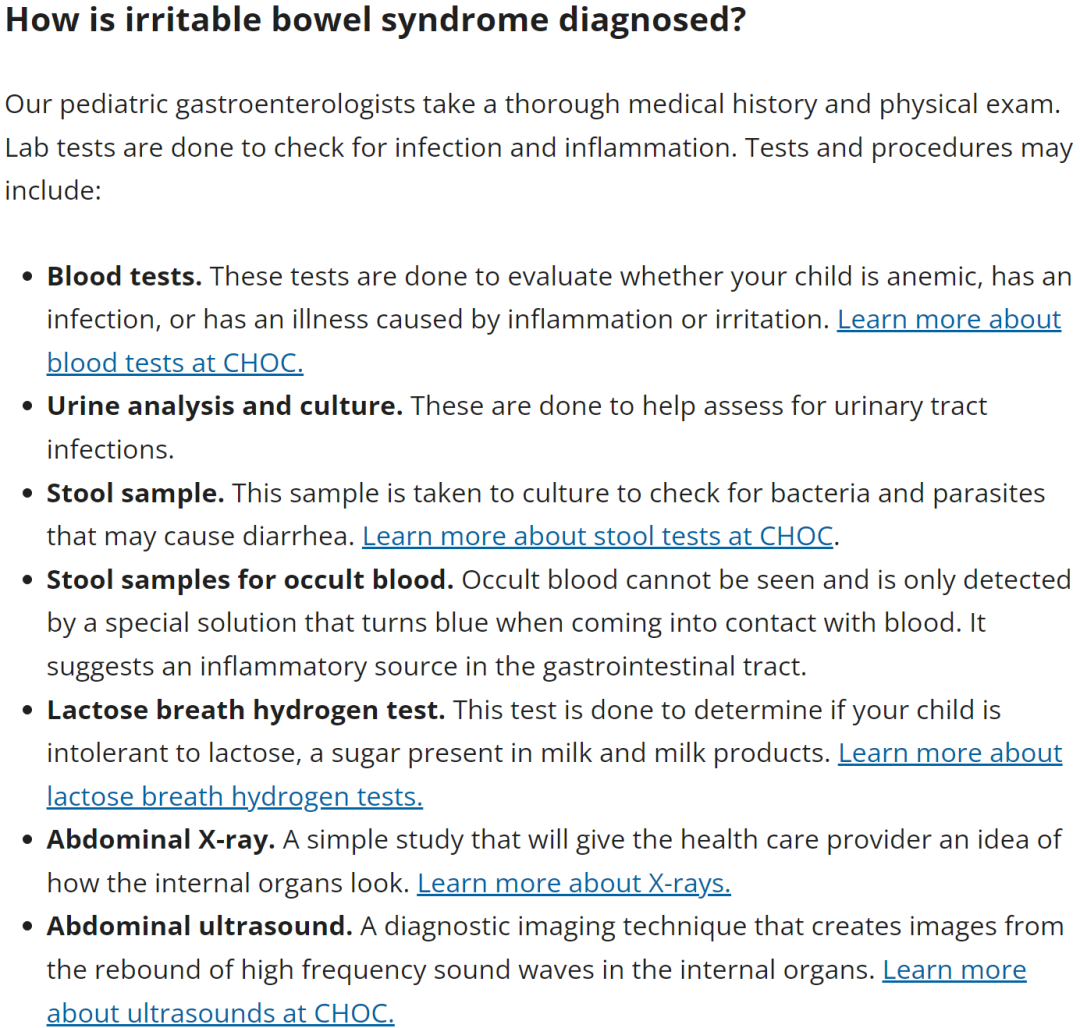
Task: Click the bold Abdominal X-ray label
Action: click(160, 840)
